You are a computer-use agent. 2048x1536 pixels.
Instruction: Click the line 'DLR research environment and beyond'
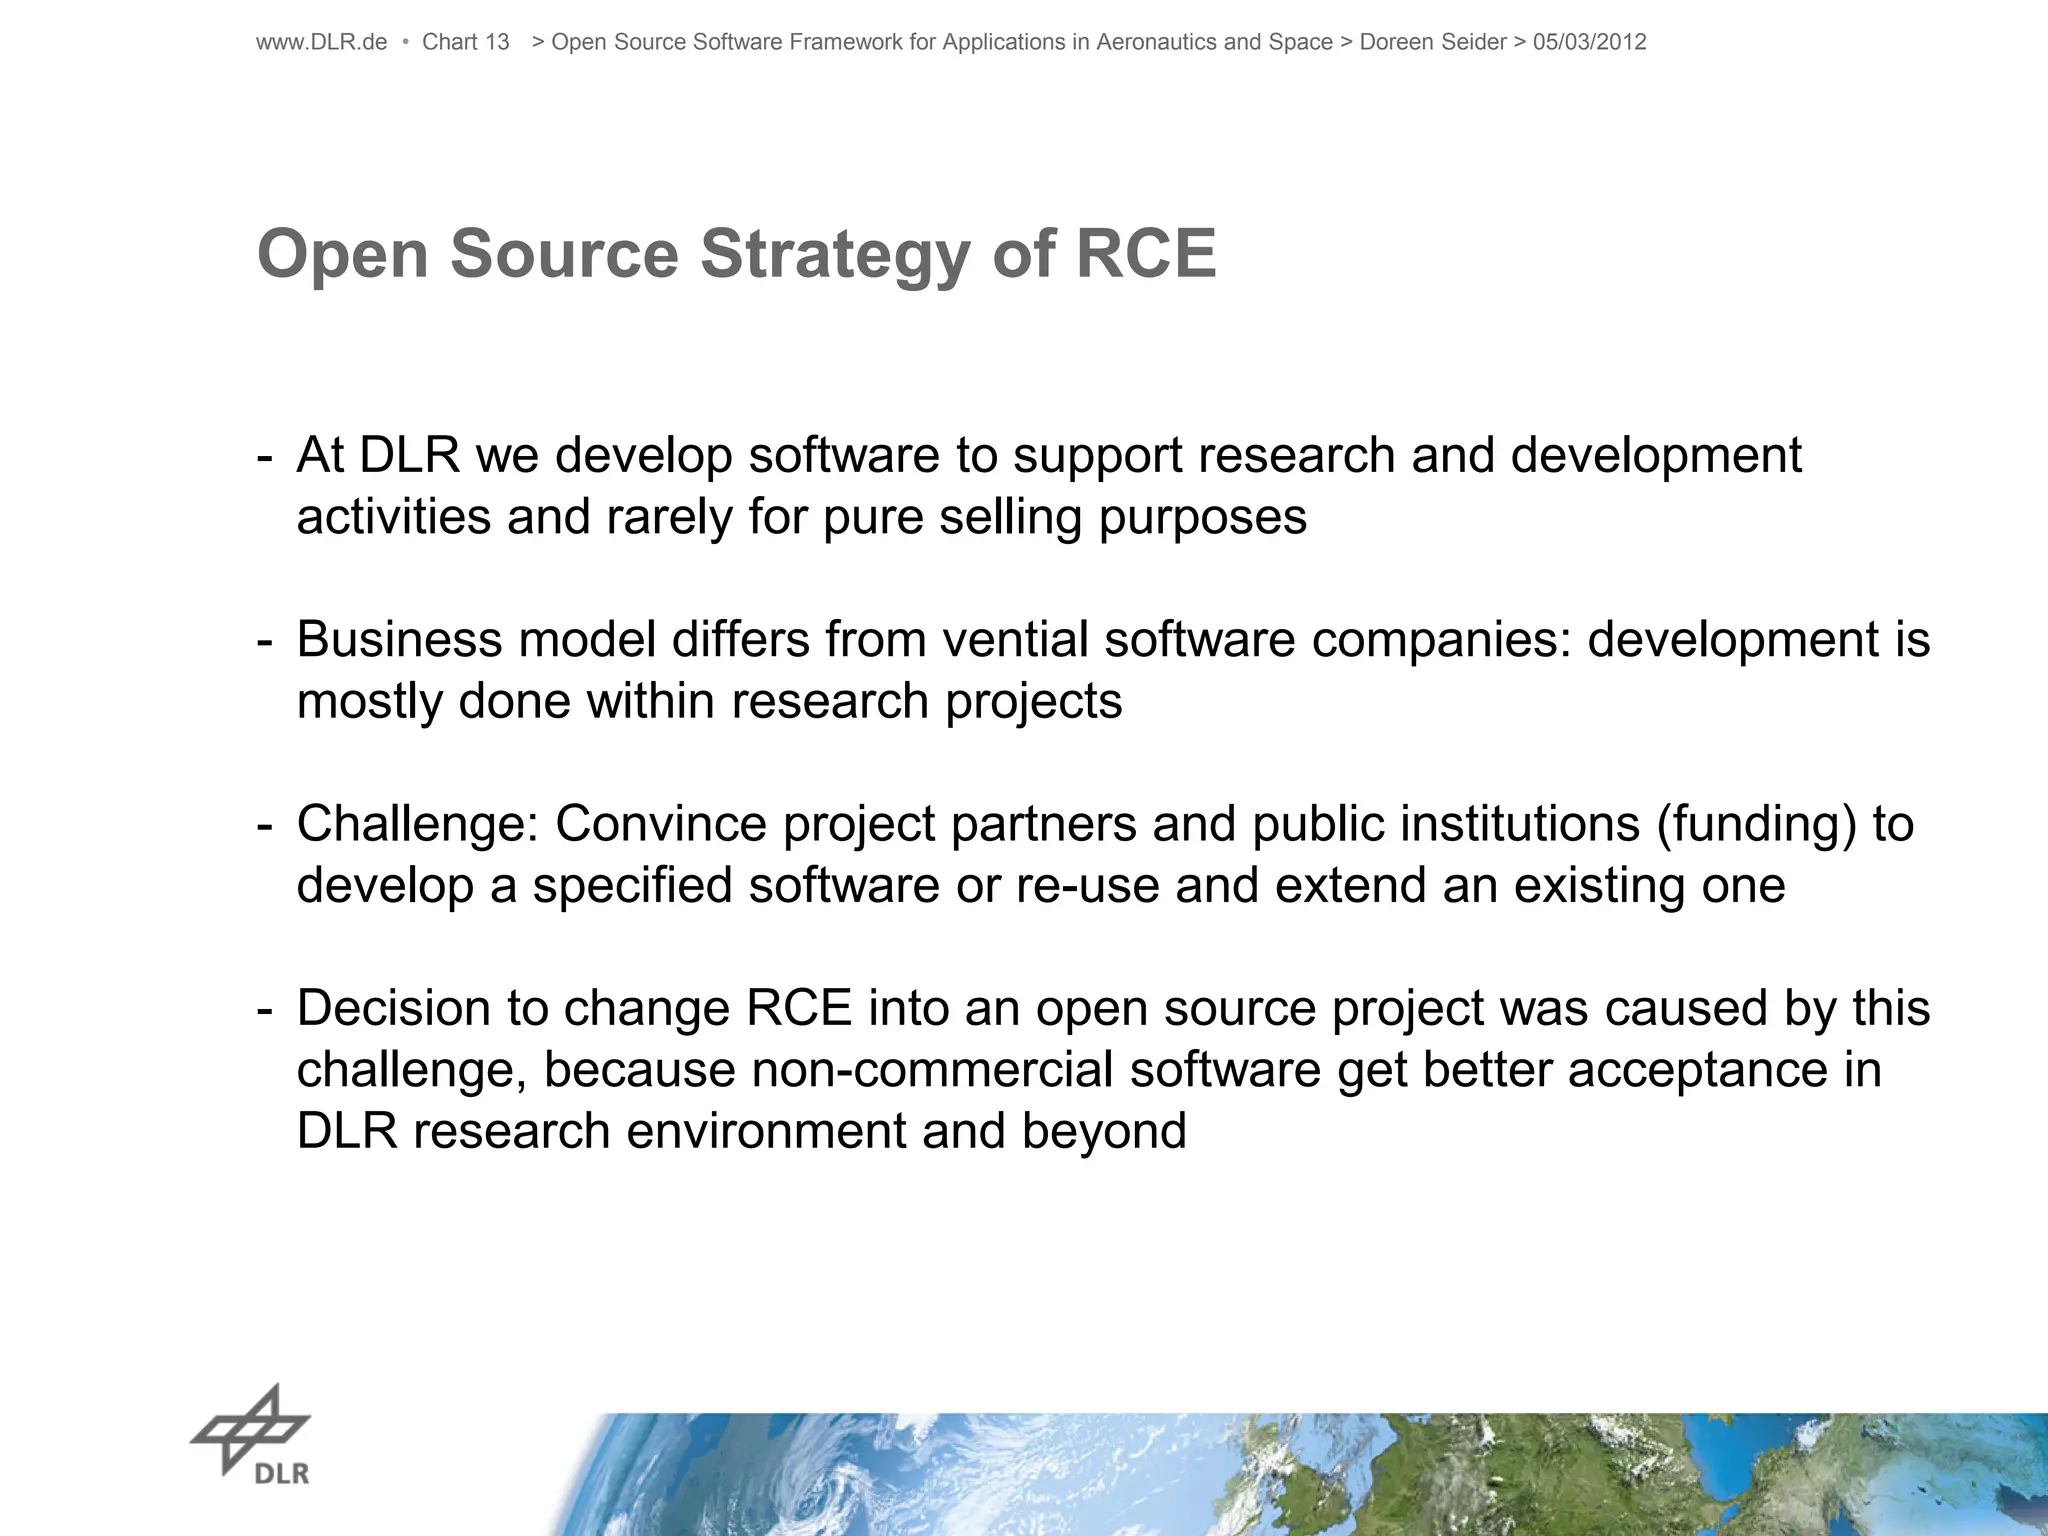coord(741,1131)
